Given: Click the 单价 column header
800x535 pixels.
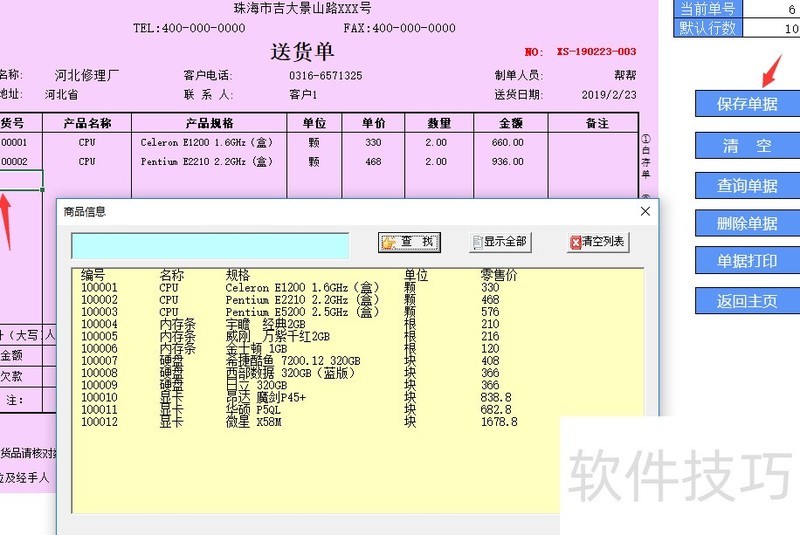Looking at the screenshot, I should tap(373, 123).
